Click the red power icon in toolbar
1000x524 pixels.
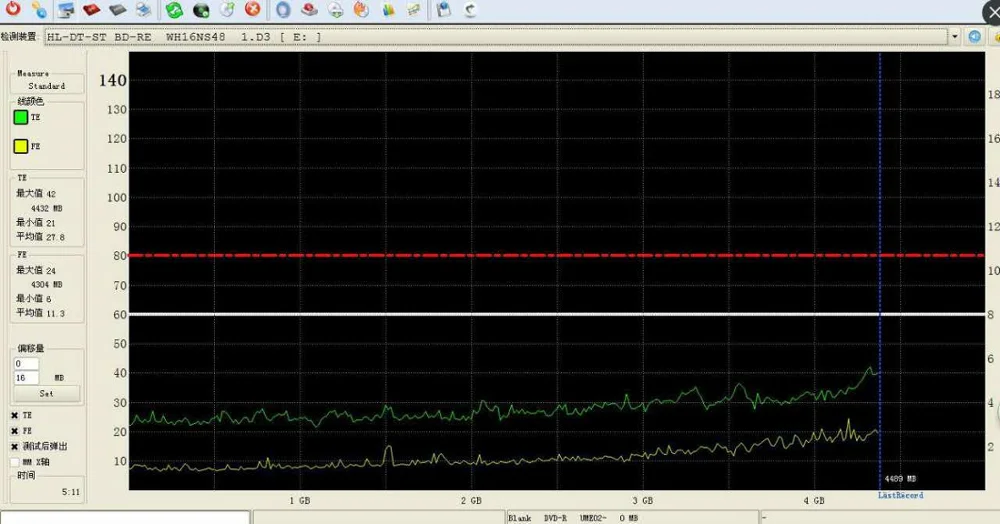[13, 10]
